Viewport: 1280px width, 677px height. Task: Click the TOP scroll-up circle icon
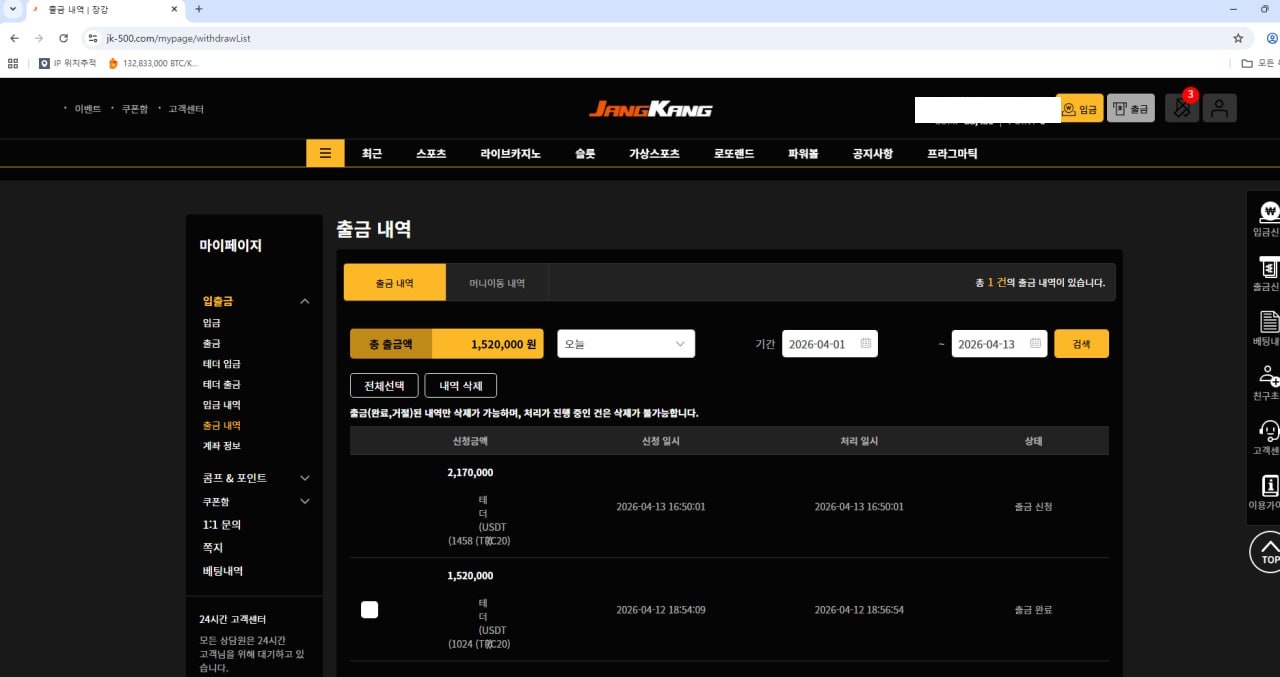pos(1268,551)
